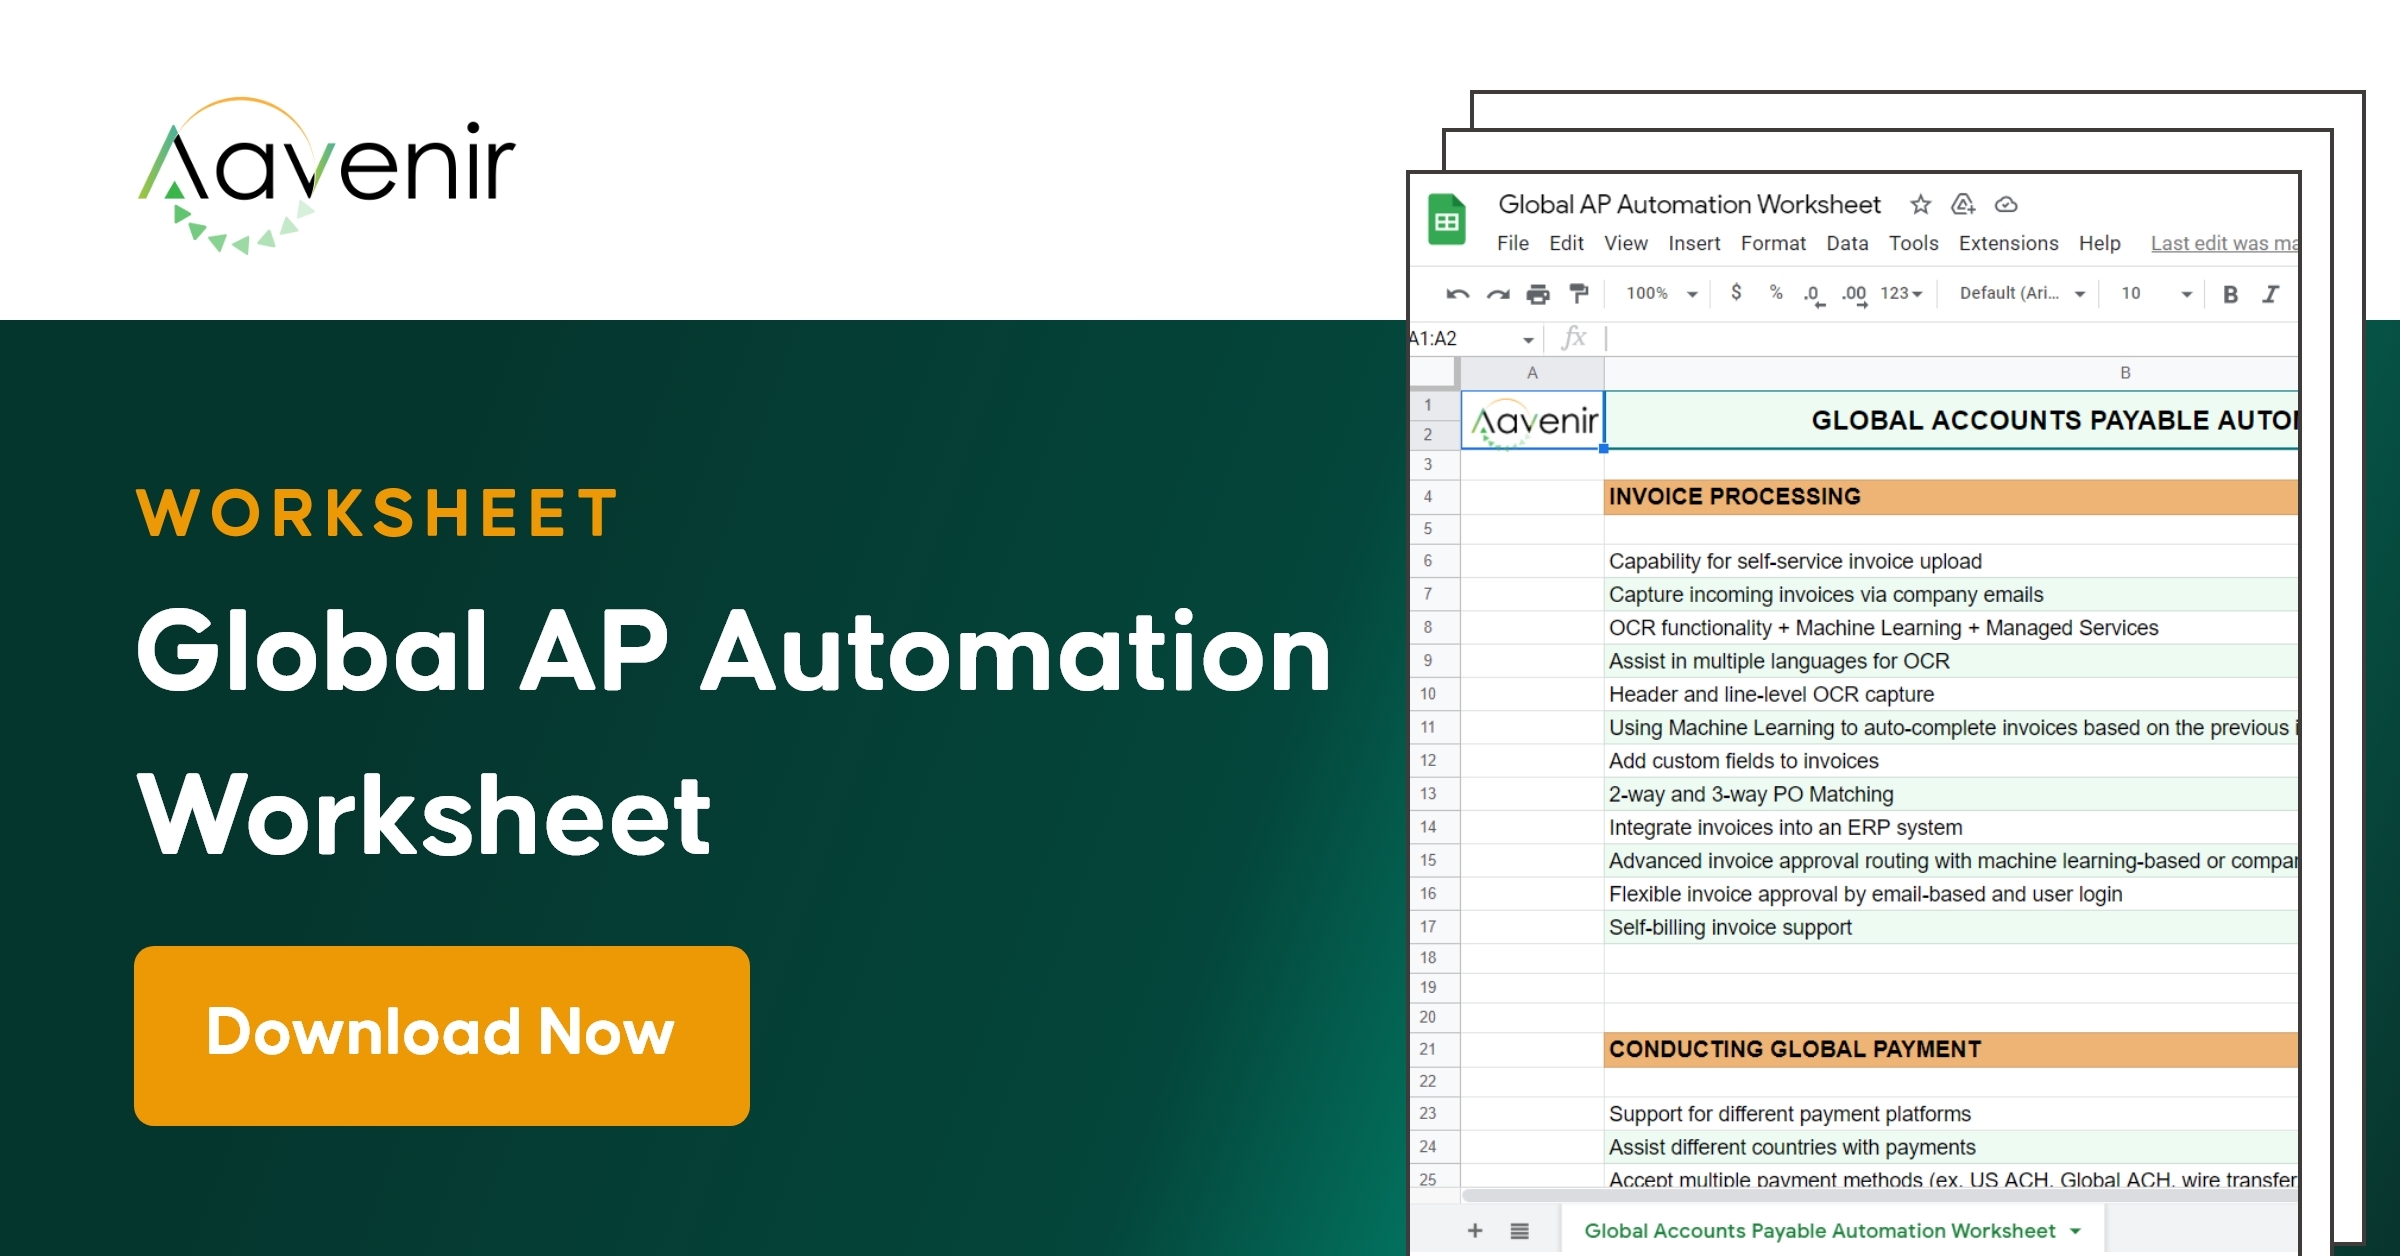Select row 4 header
Image resolution: width=2400 pixels, height=1256 pixels.
coord(1435,497)
